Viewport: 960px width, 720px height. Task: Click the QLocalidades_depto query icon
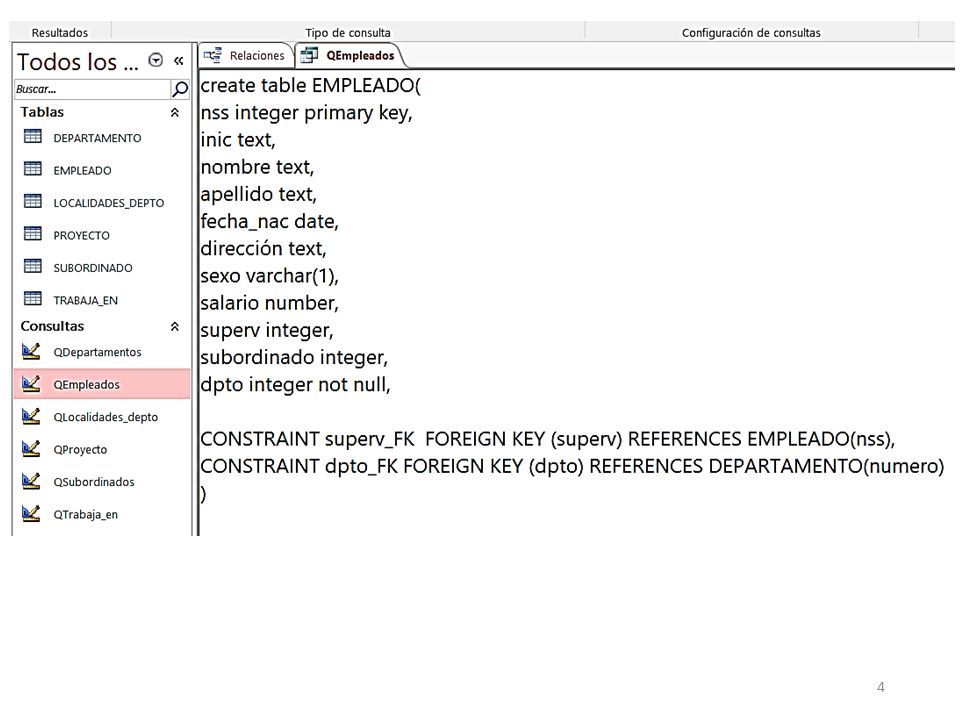coord(31,416)
